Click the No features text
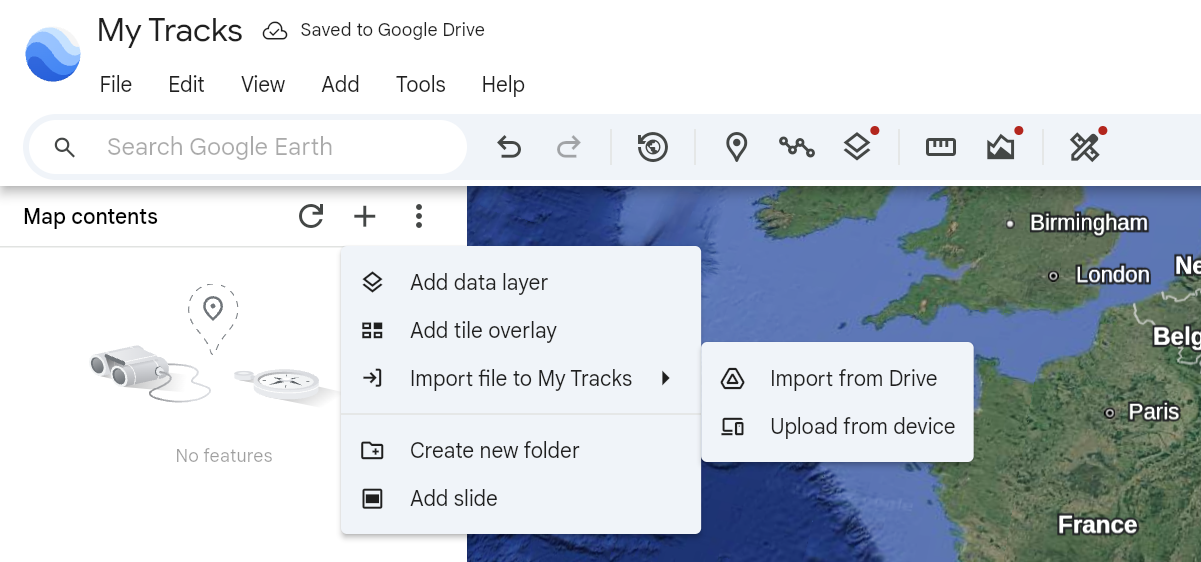Screen dimensions: 1201x562 coord(224,455)
